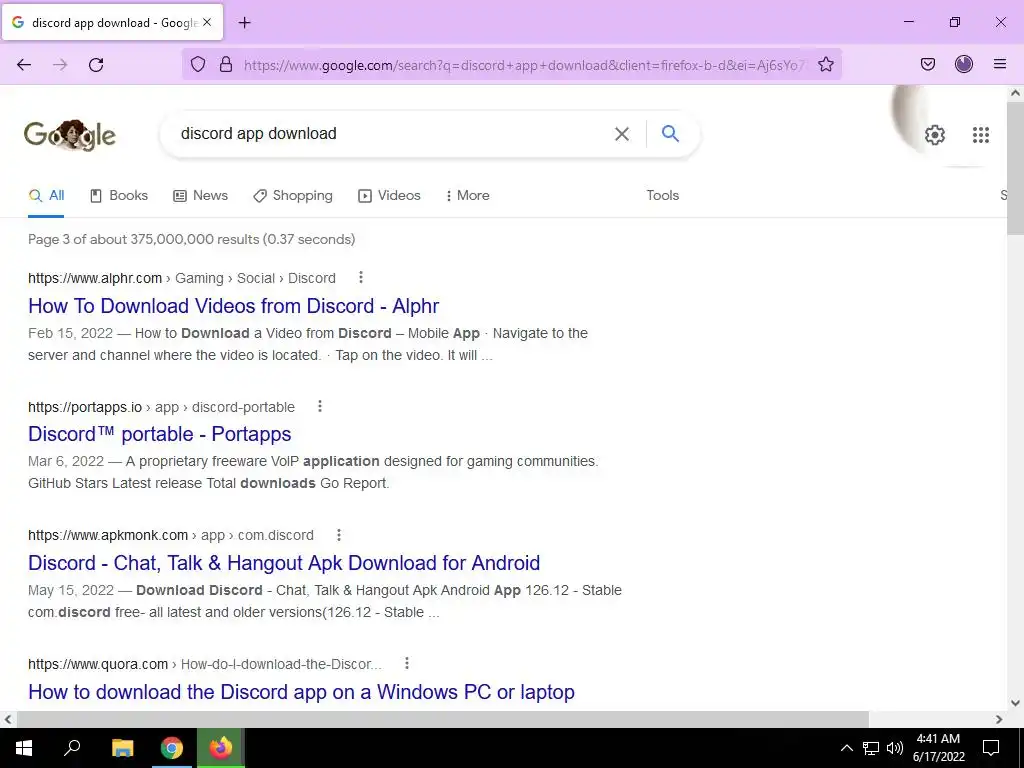
Task: Go back to previous page
Action: point(24,65)
